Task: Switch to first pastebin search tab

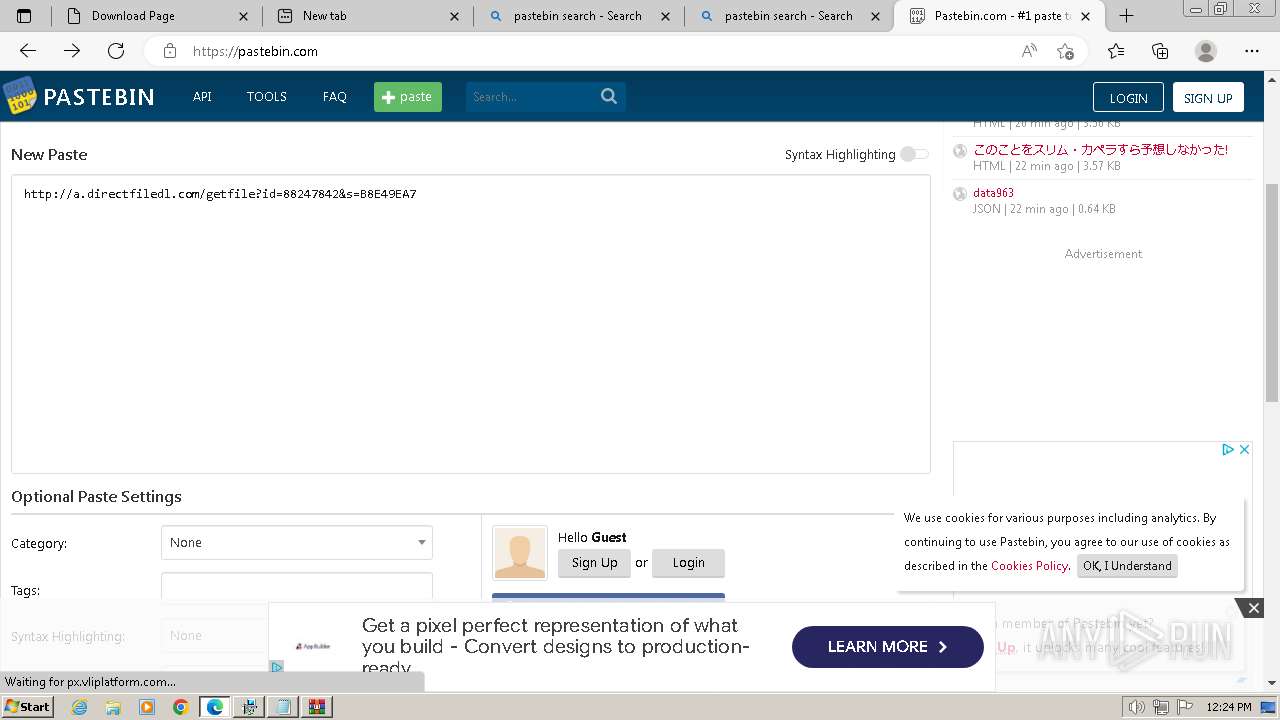Action: point(578,16)
